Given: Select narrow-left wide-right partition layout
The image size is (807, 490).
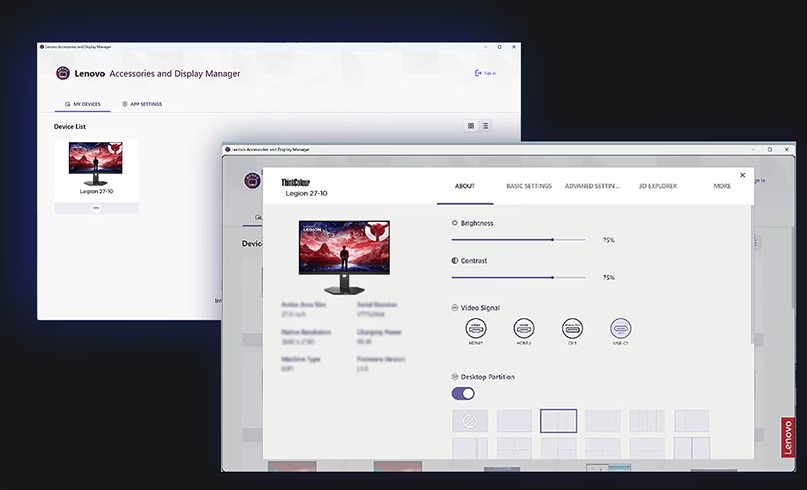Looking at the screenshot, I should (x=691, y=421).
